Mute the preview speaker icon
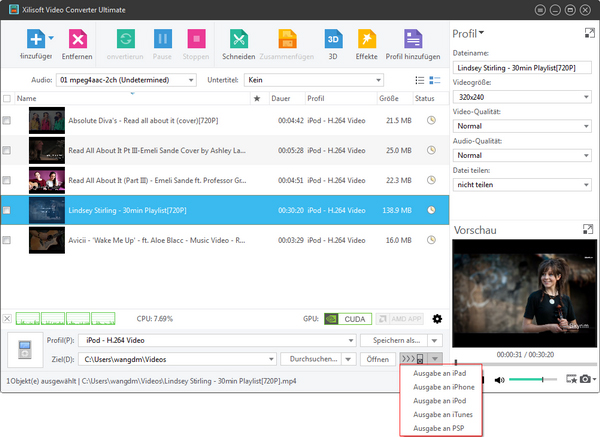 pos(499,380)
